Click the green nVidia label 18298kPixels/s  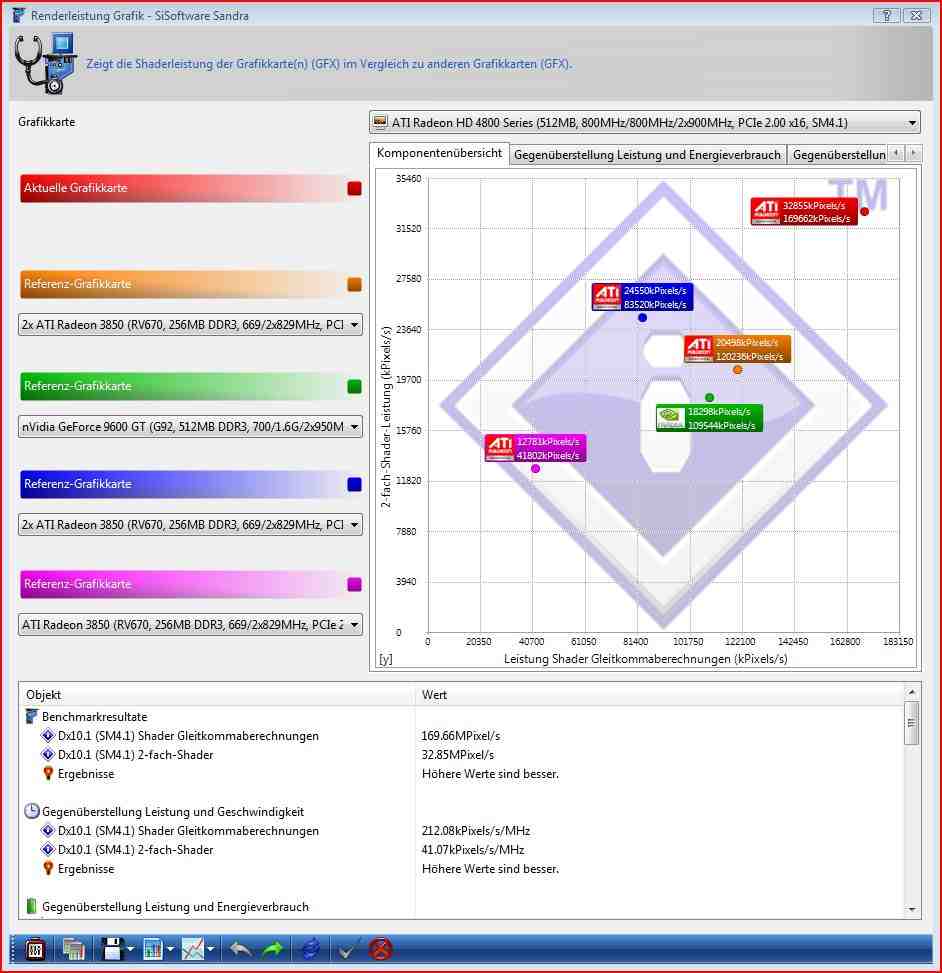tap(709, 418)
